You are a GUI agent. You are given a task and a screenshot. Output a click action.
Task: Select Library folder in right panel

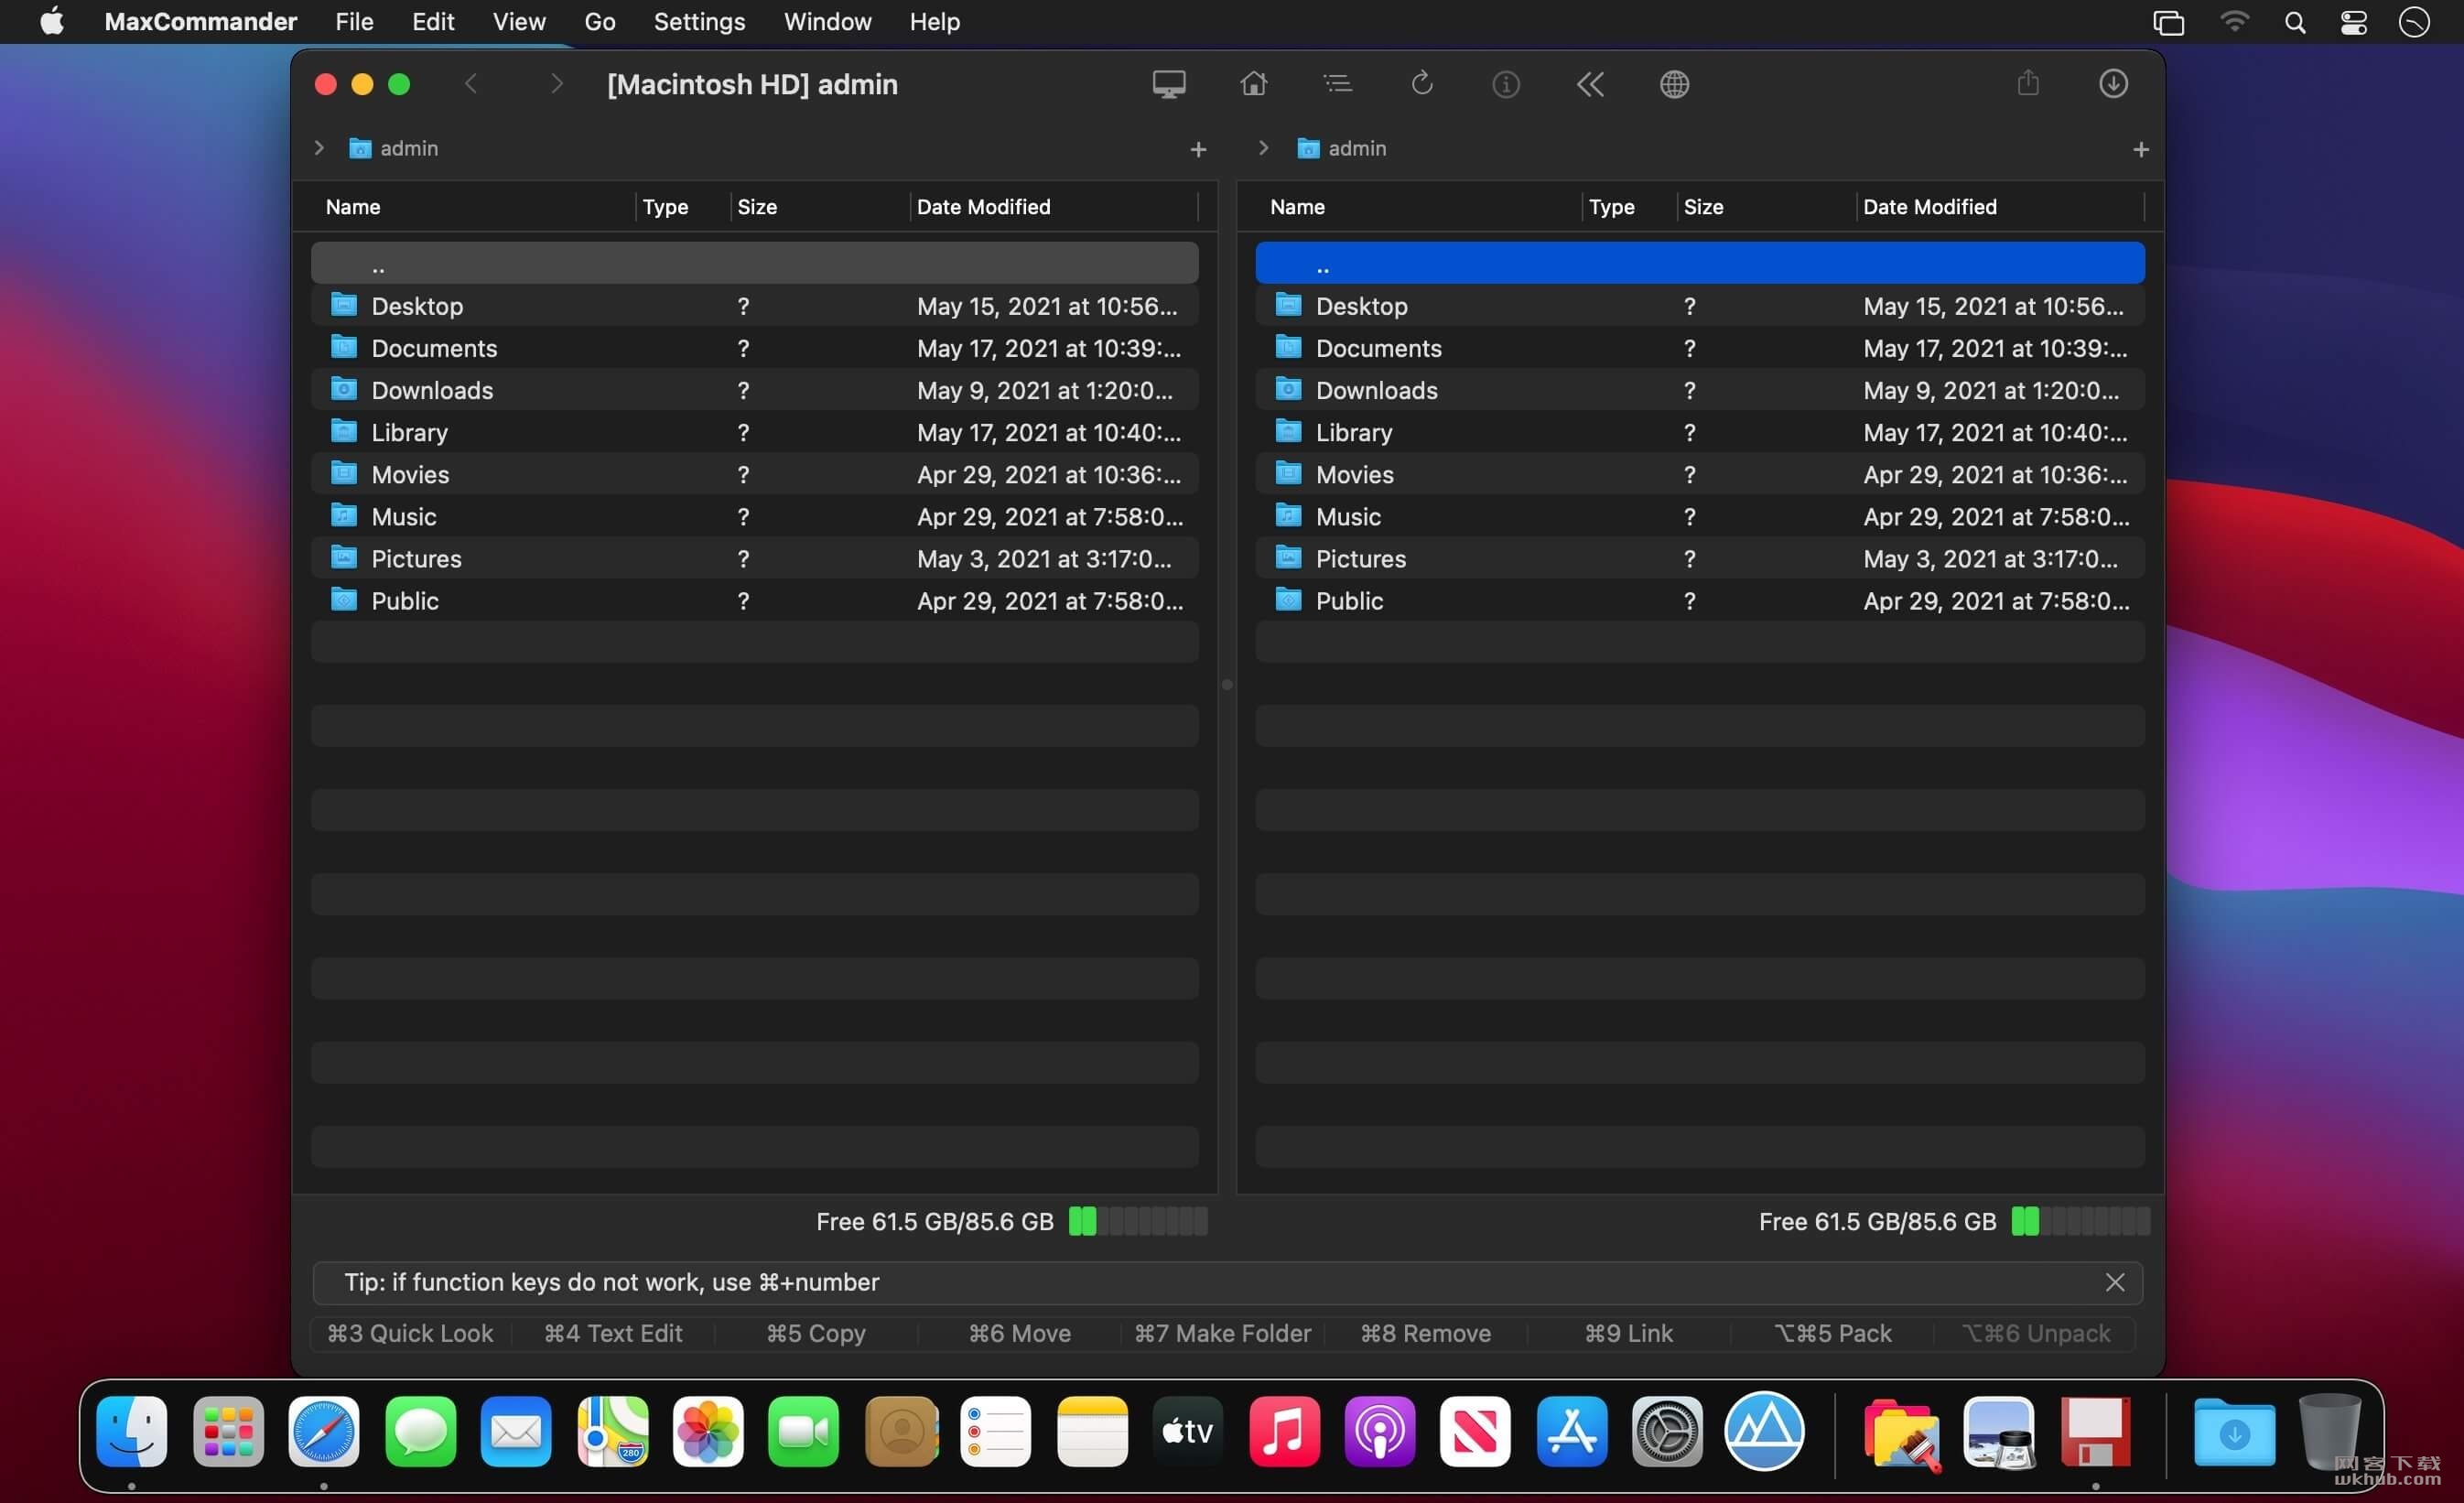click(1699, 431)
